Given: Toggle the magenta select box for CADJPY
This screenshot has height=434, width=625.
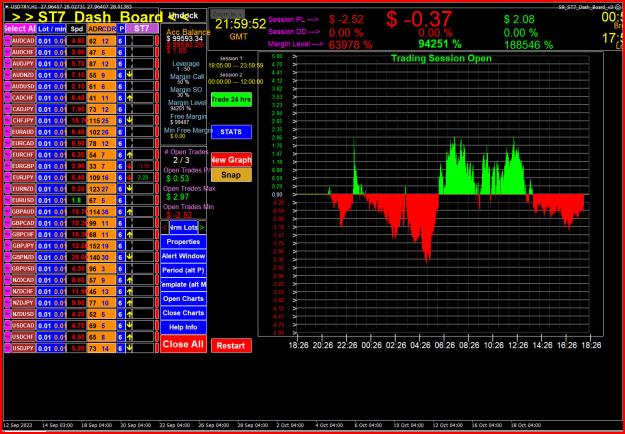Looking at the screenshot, I should [7, 109].
